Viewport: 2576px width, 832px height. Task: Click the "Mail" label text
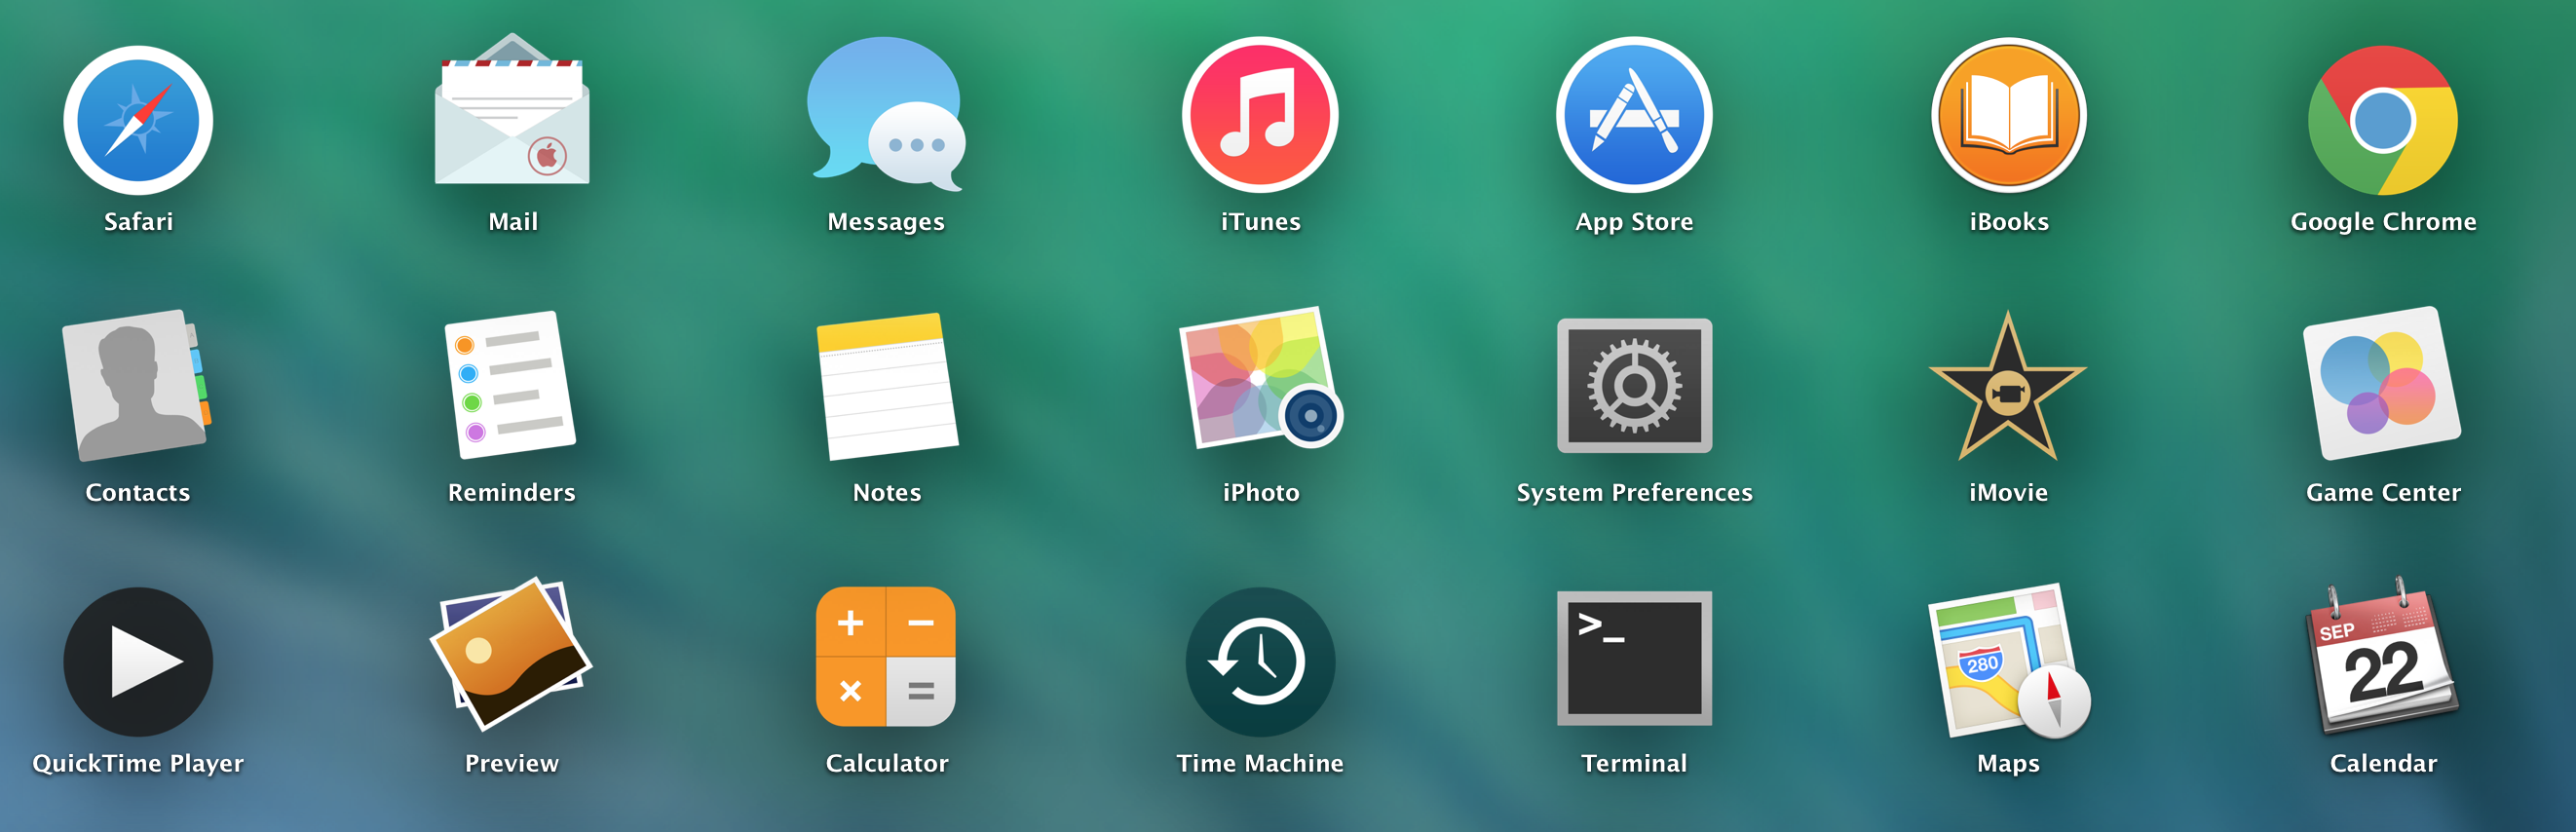pos(512,222)
